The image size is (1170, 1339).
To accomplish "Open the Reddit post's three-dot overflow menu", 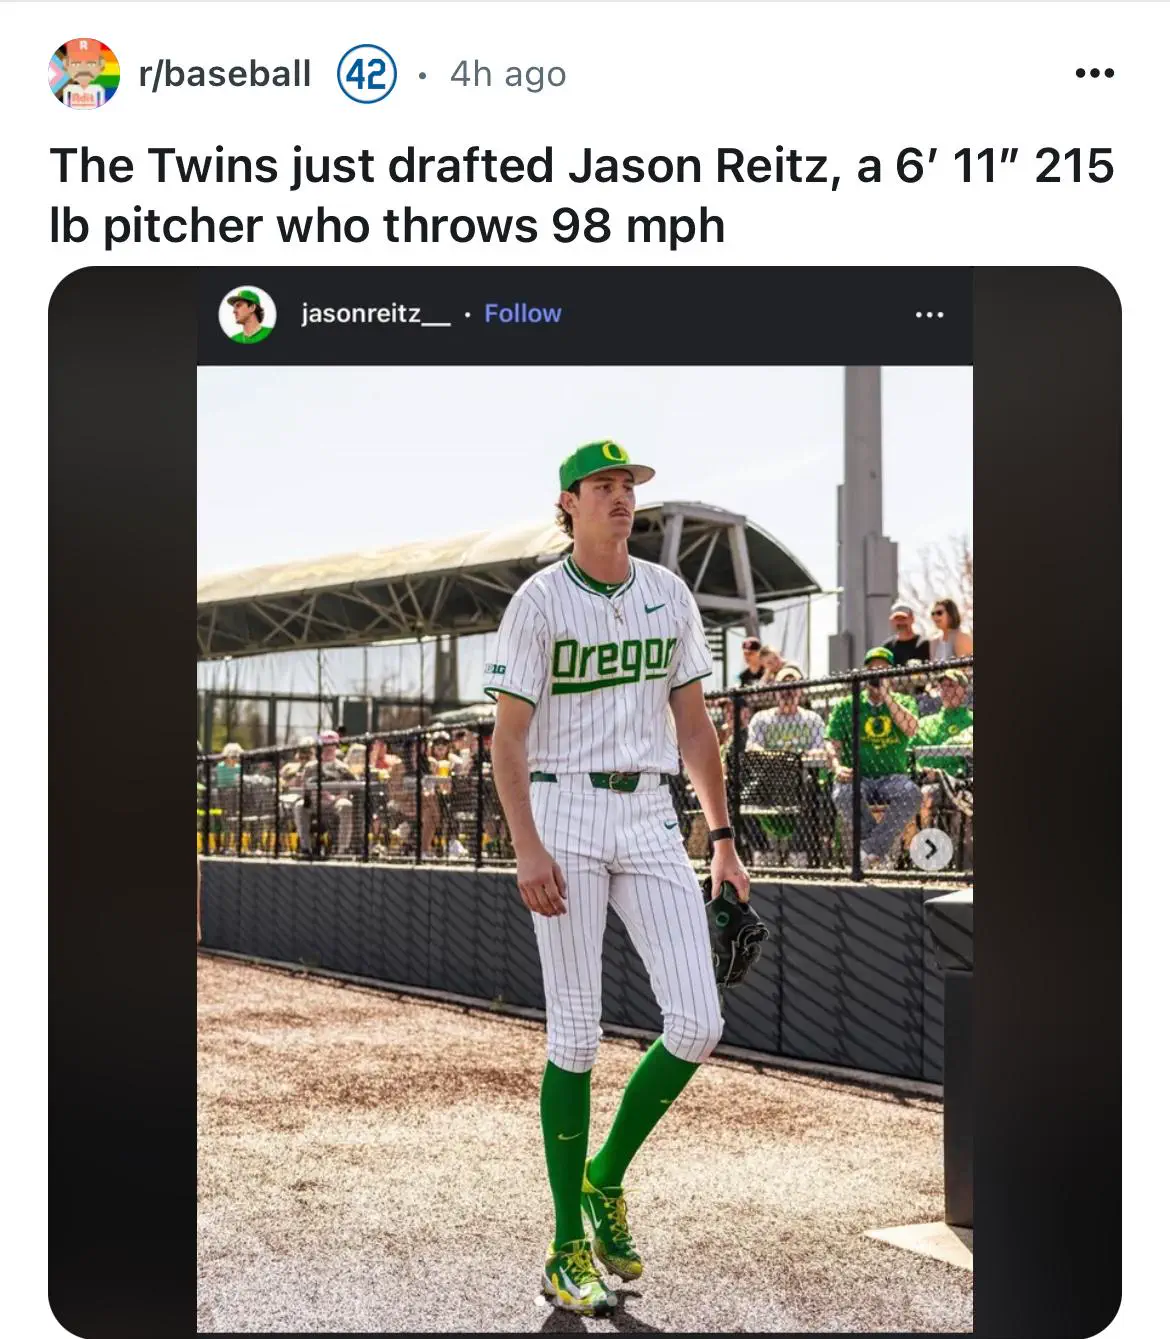I will point(1095,73).
